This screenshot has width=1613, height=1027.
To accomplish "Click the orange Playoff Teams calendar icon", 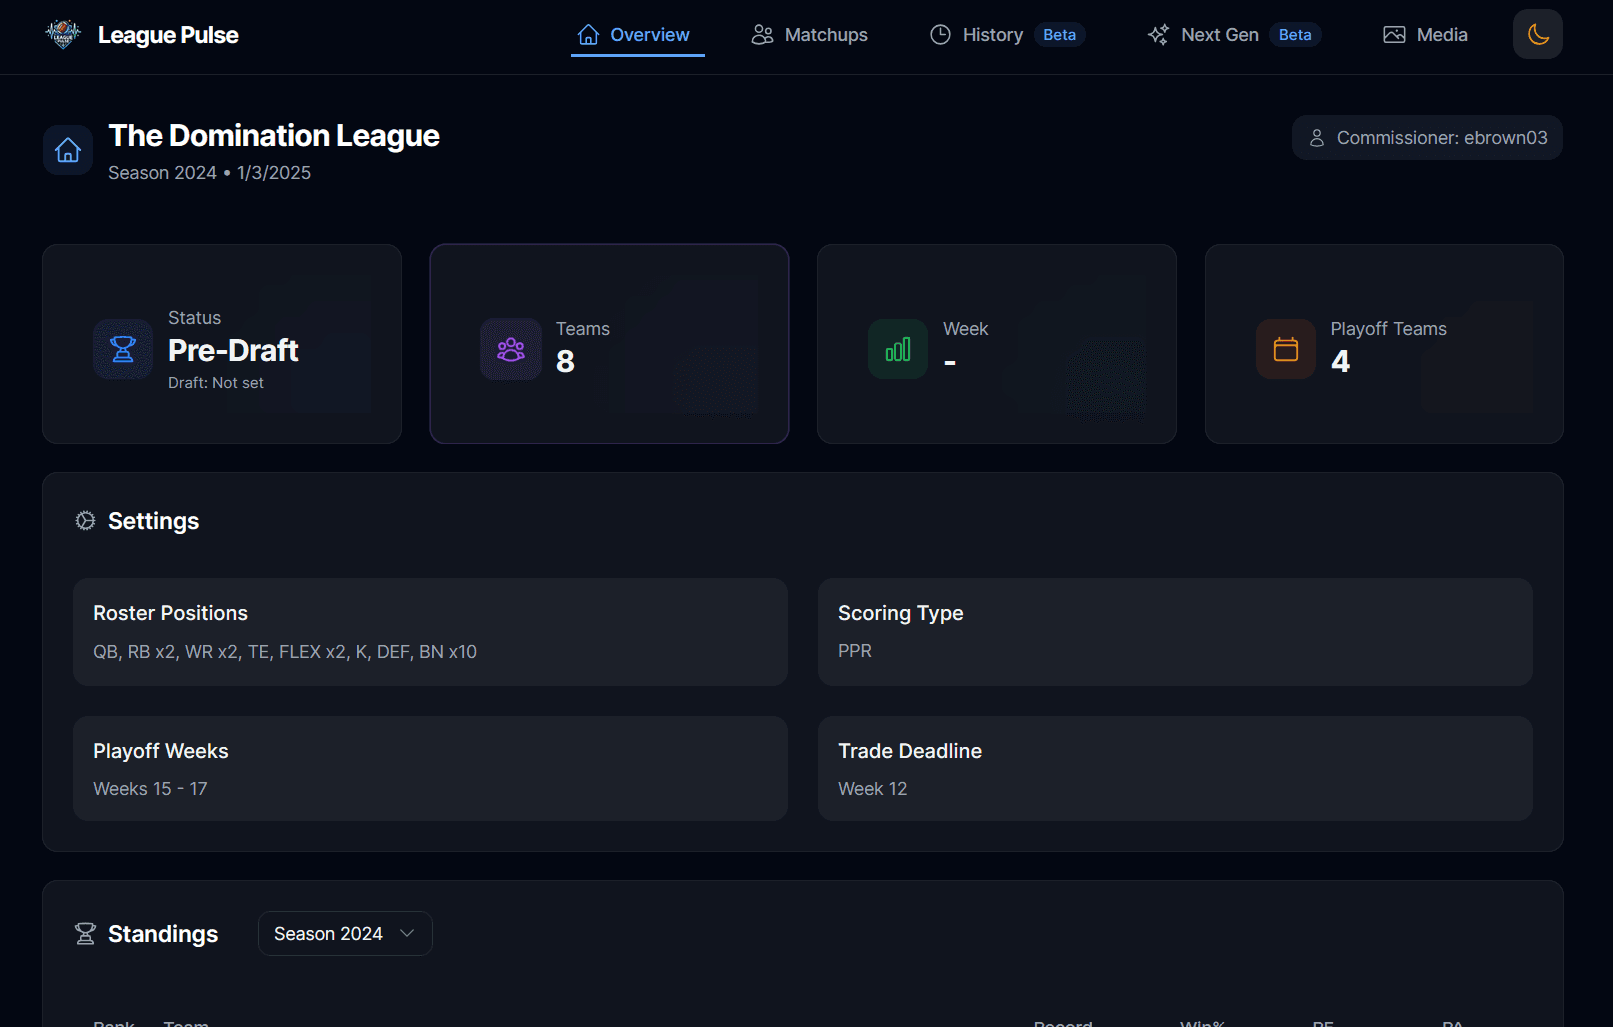I will pos(1285,349).
